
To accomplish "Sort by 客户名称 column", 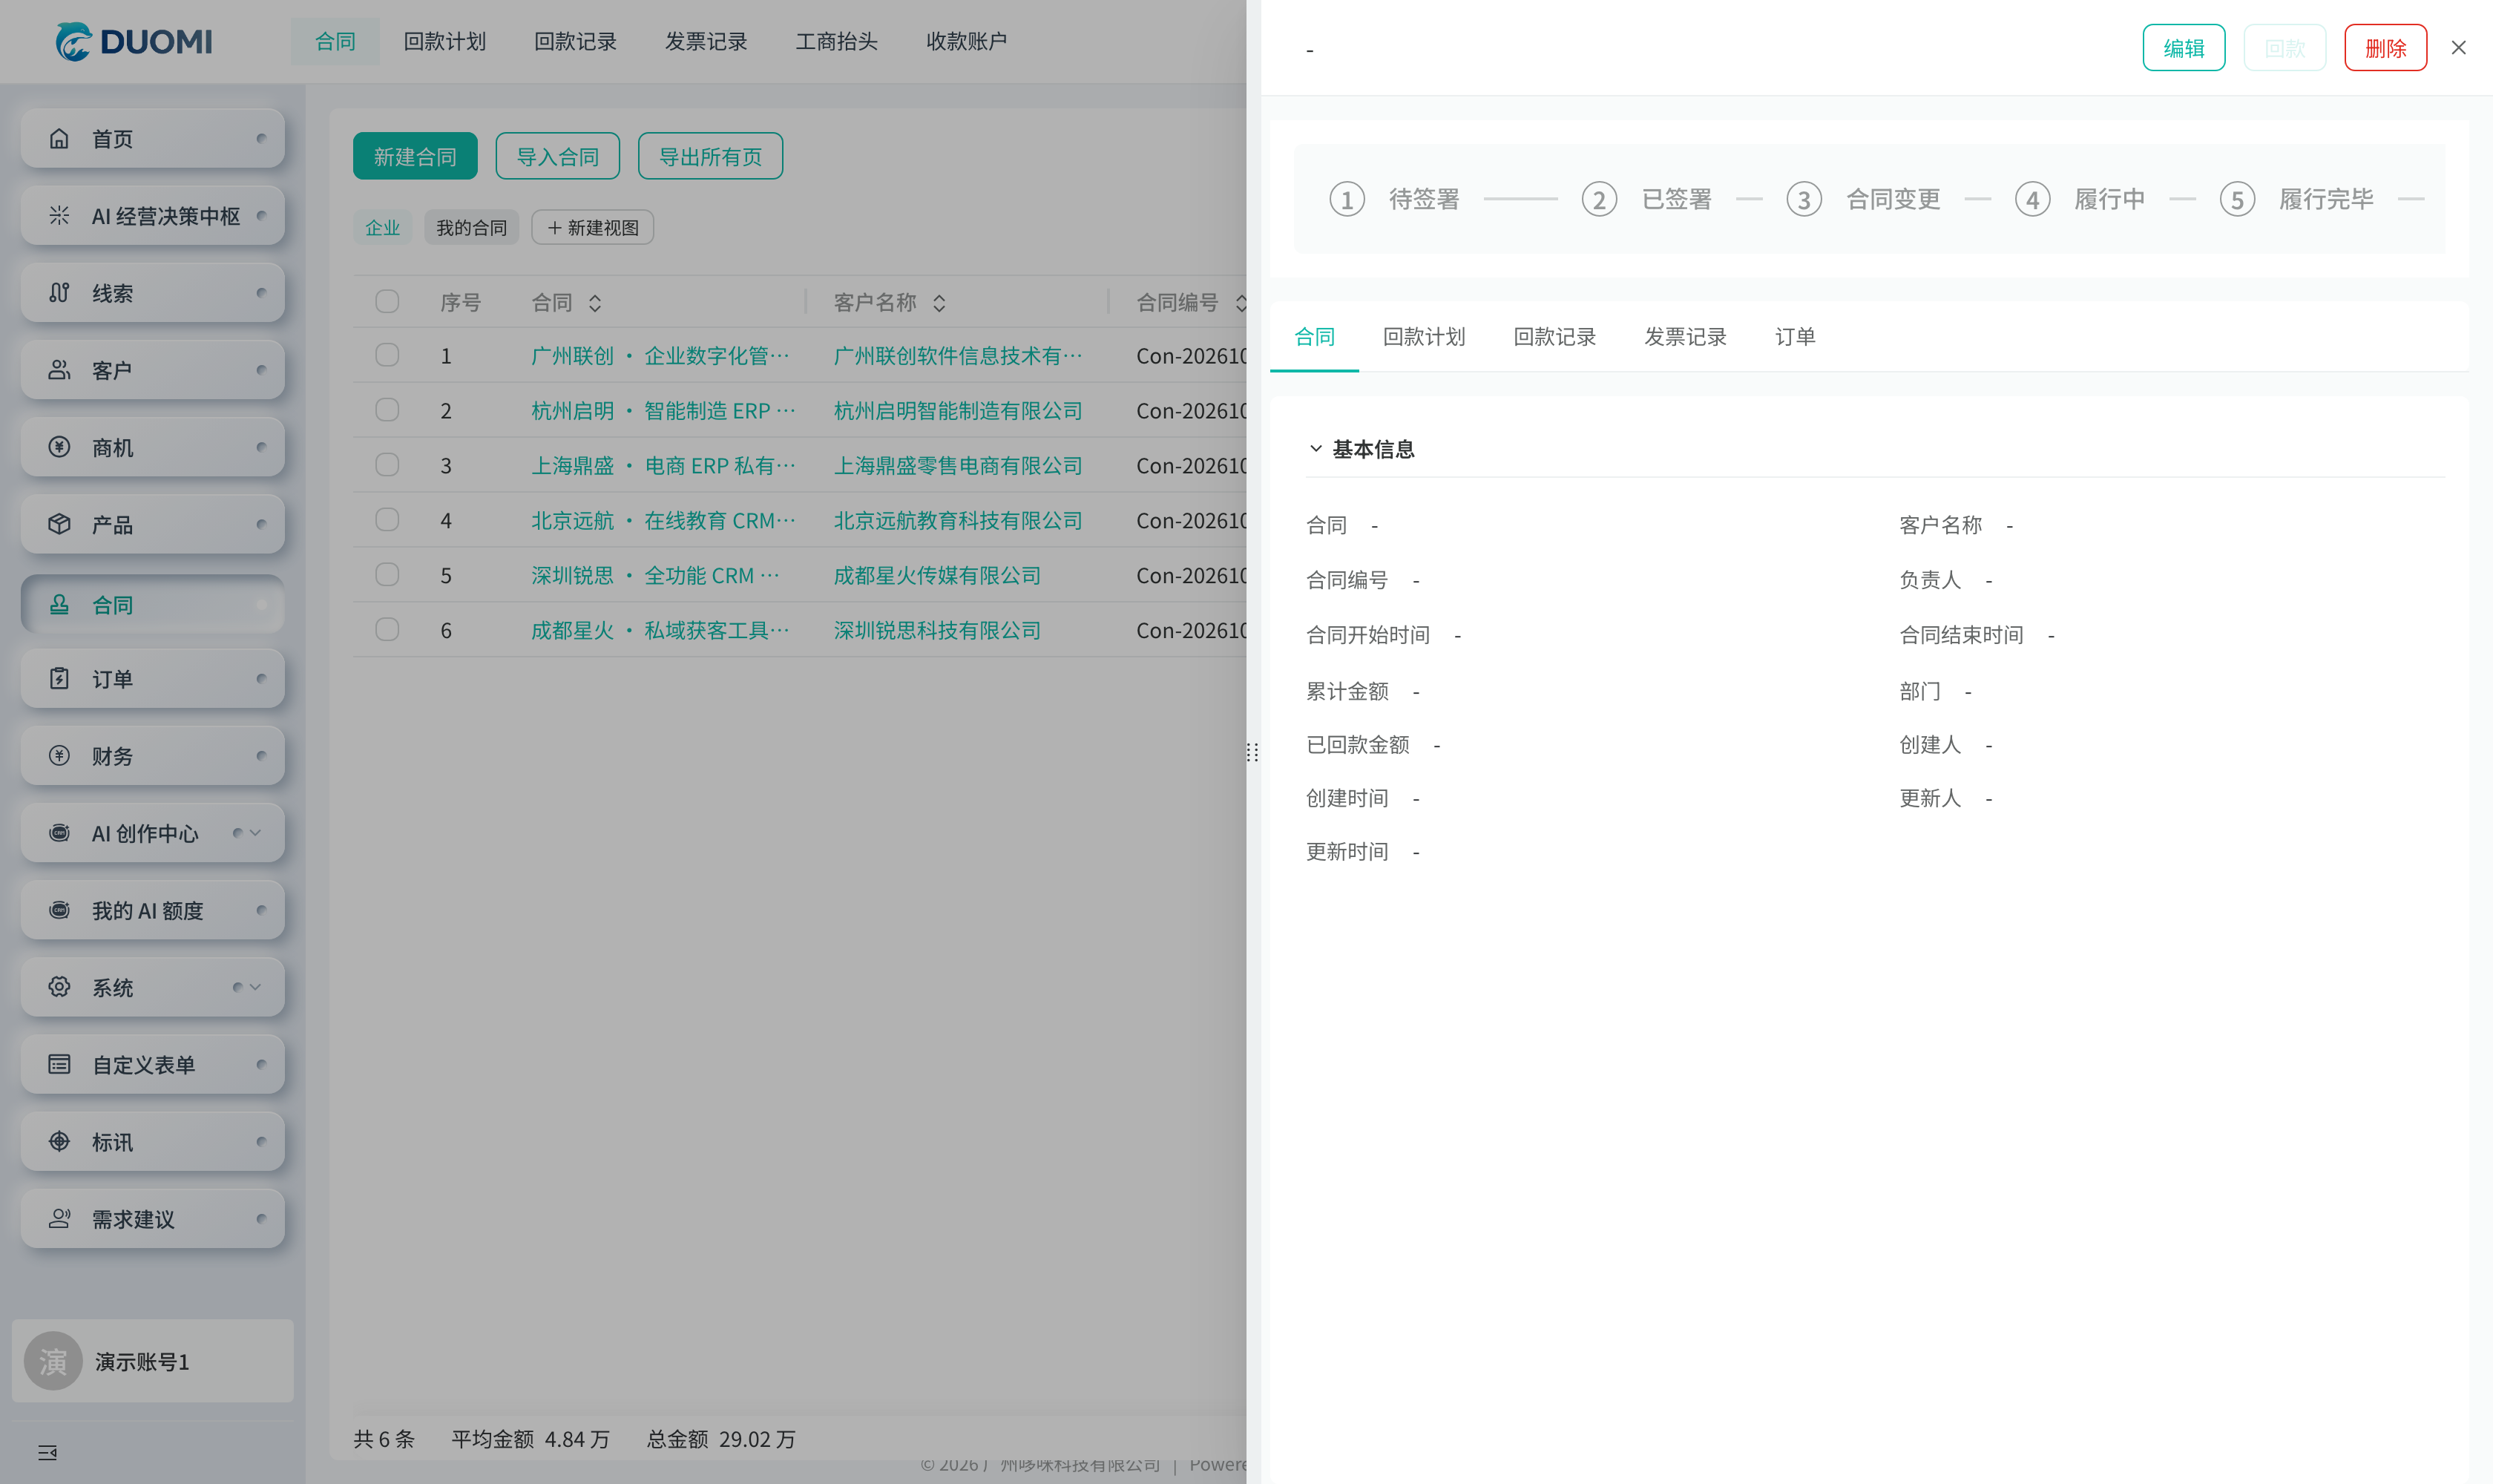I will click(x=938, y=303).
